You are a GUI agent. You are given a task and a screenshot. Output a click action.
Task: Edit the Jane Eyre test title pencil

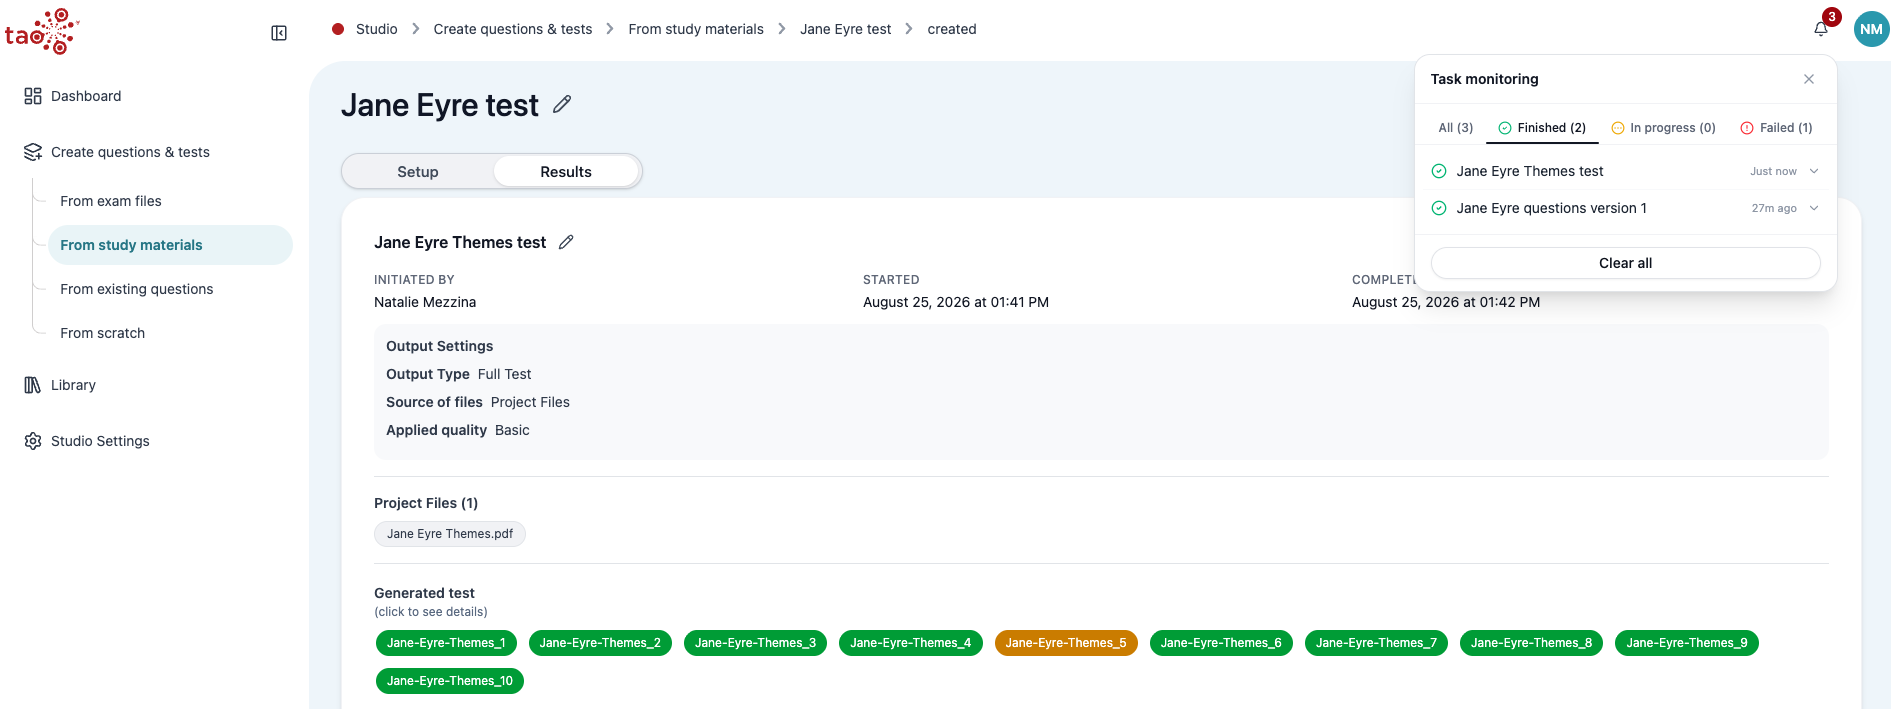coord(562,104)
